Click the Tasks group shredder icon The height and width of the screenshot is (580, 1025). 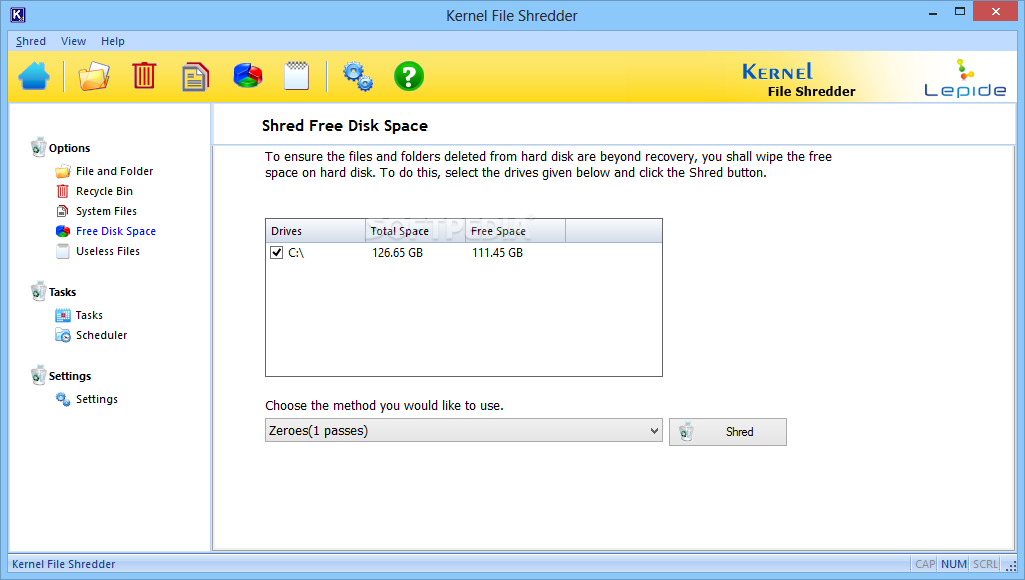point(39,292)
